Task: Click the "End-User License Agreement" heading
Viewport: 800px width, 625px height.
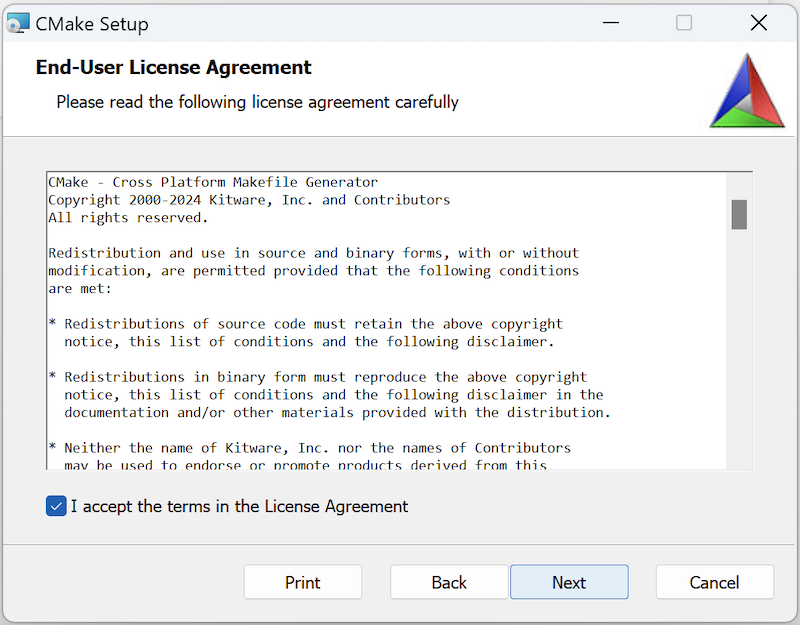Action: tap(174, 68)
